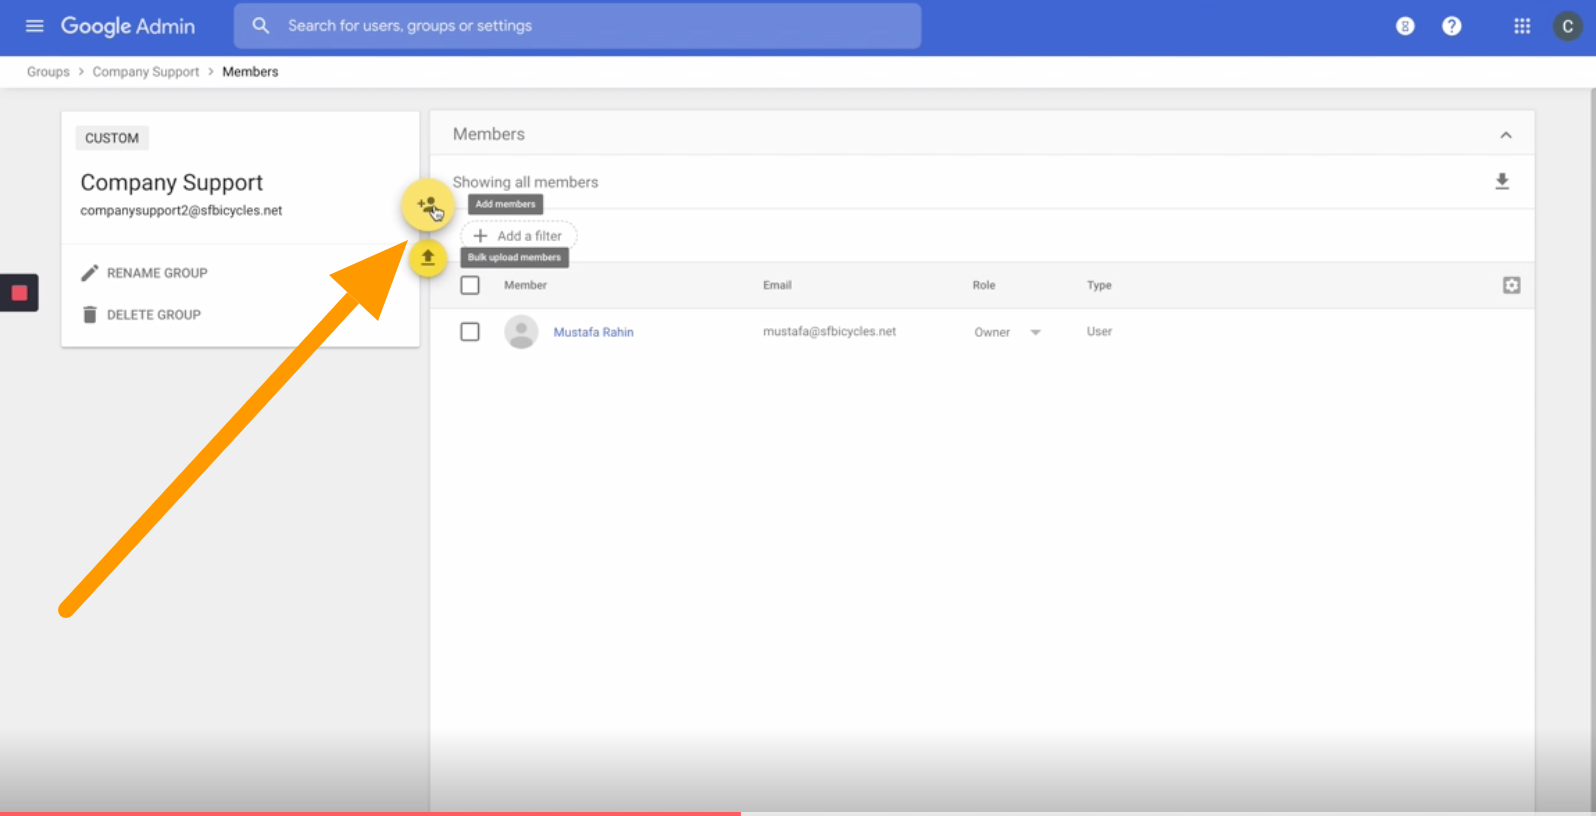Click the Members panel heading

tap(489, 134)
